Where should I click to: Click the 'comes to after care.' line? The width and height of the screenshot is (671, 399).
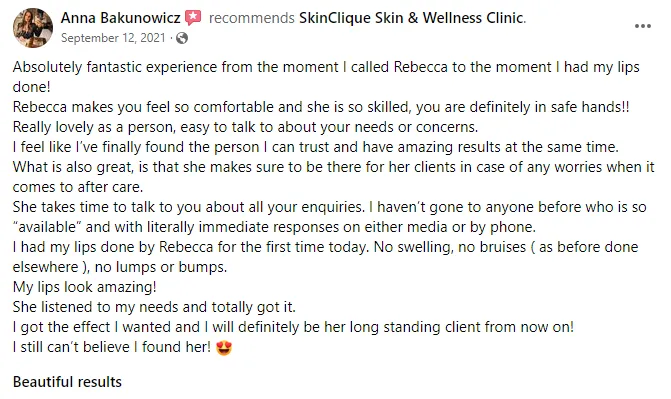point(78,187)
